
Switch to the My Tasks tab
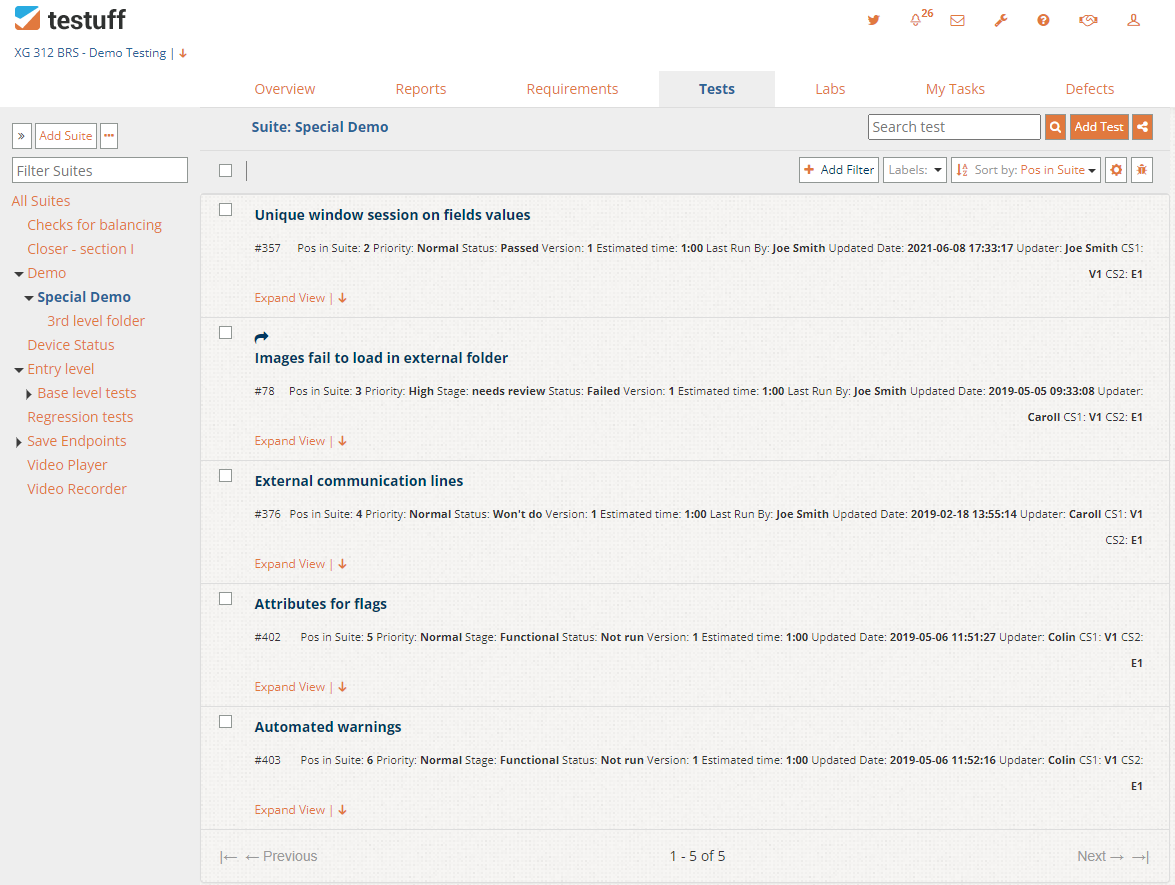[955, 89]
